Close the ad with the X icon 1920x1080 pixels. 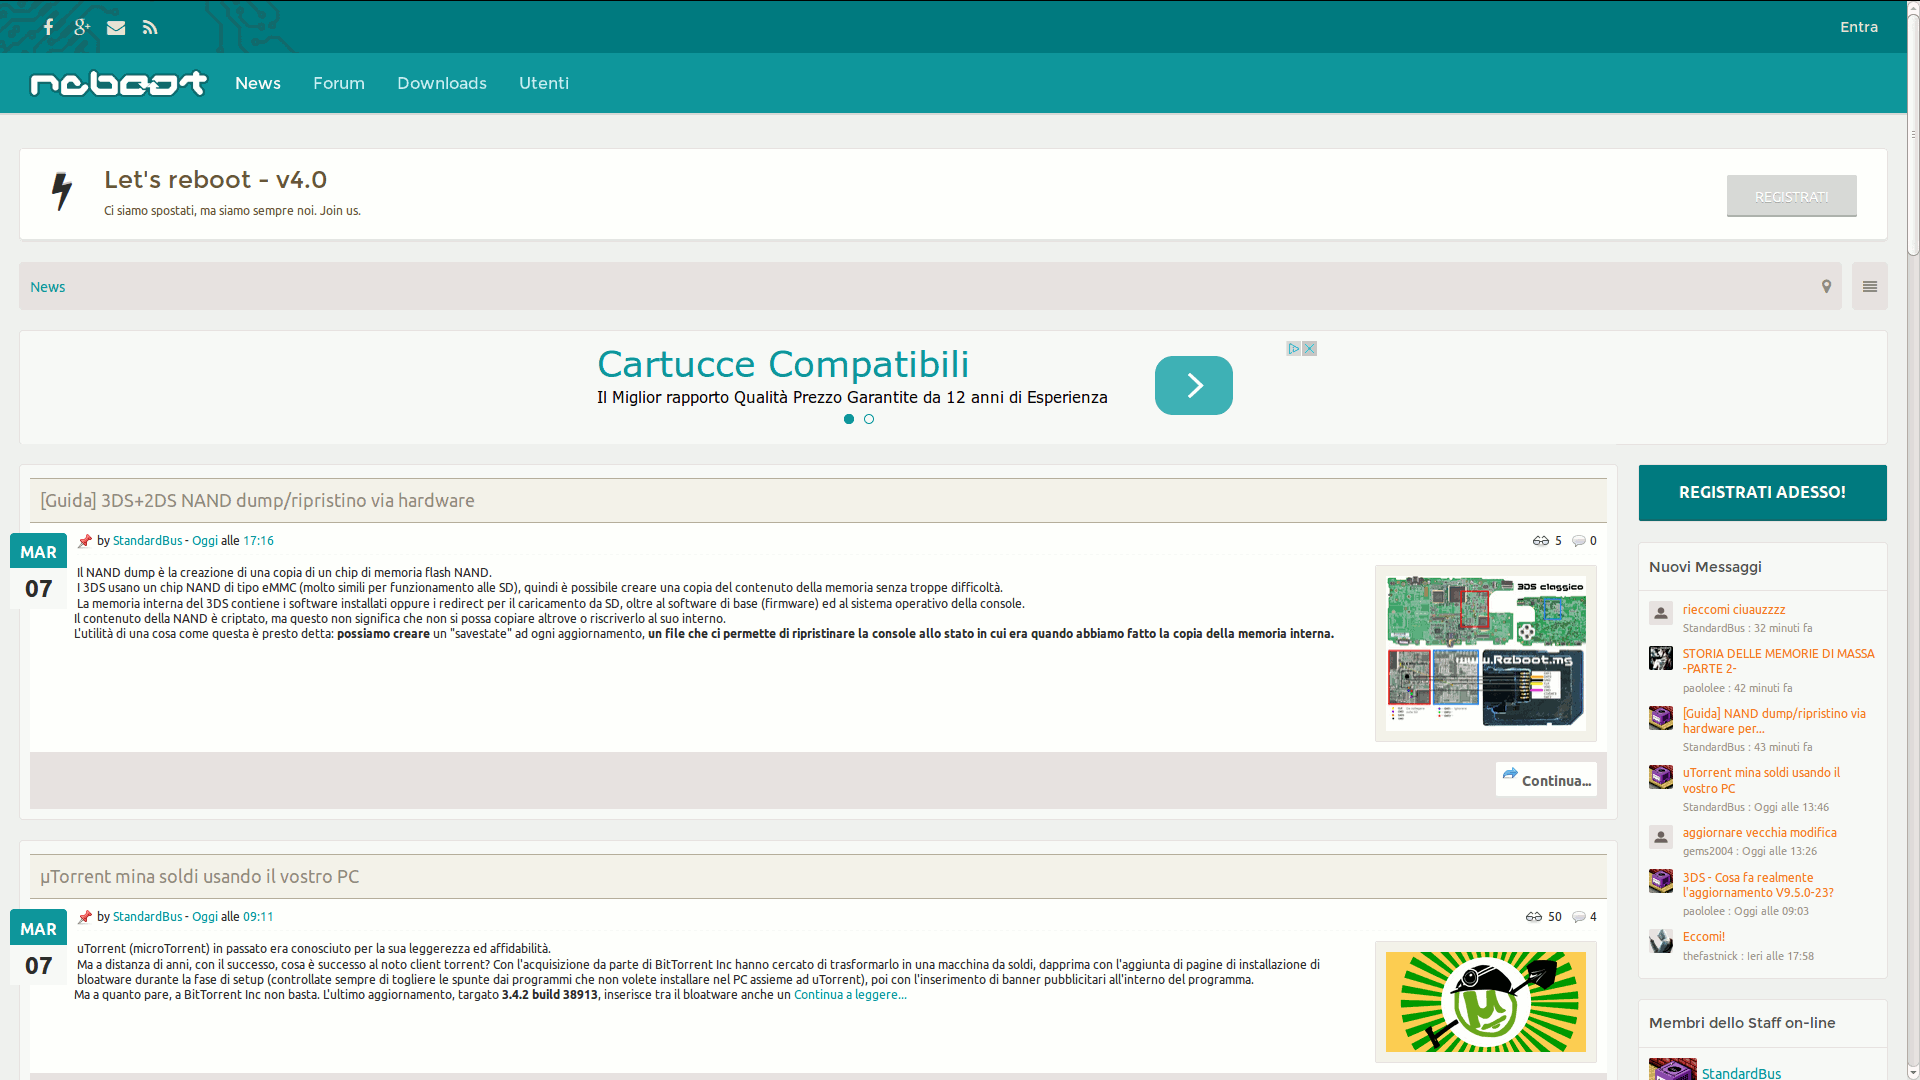pyautogui.click(x=1309, y=349)
